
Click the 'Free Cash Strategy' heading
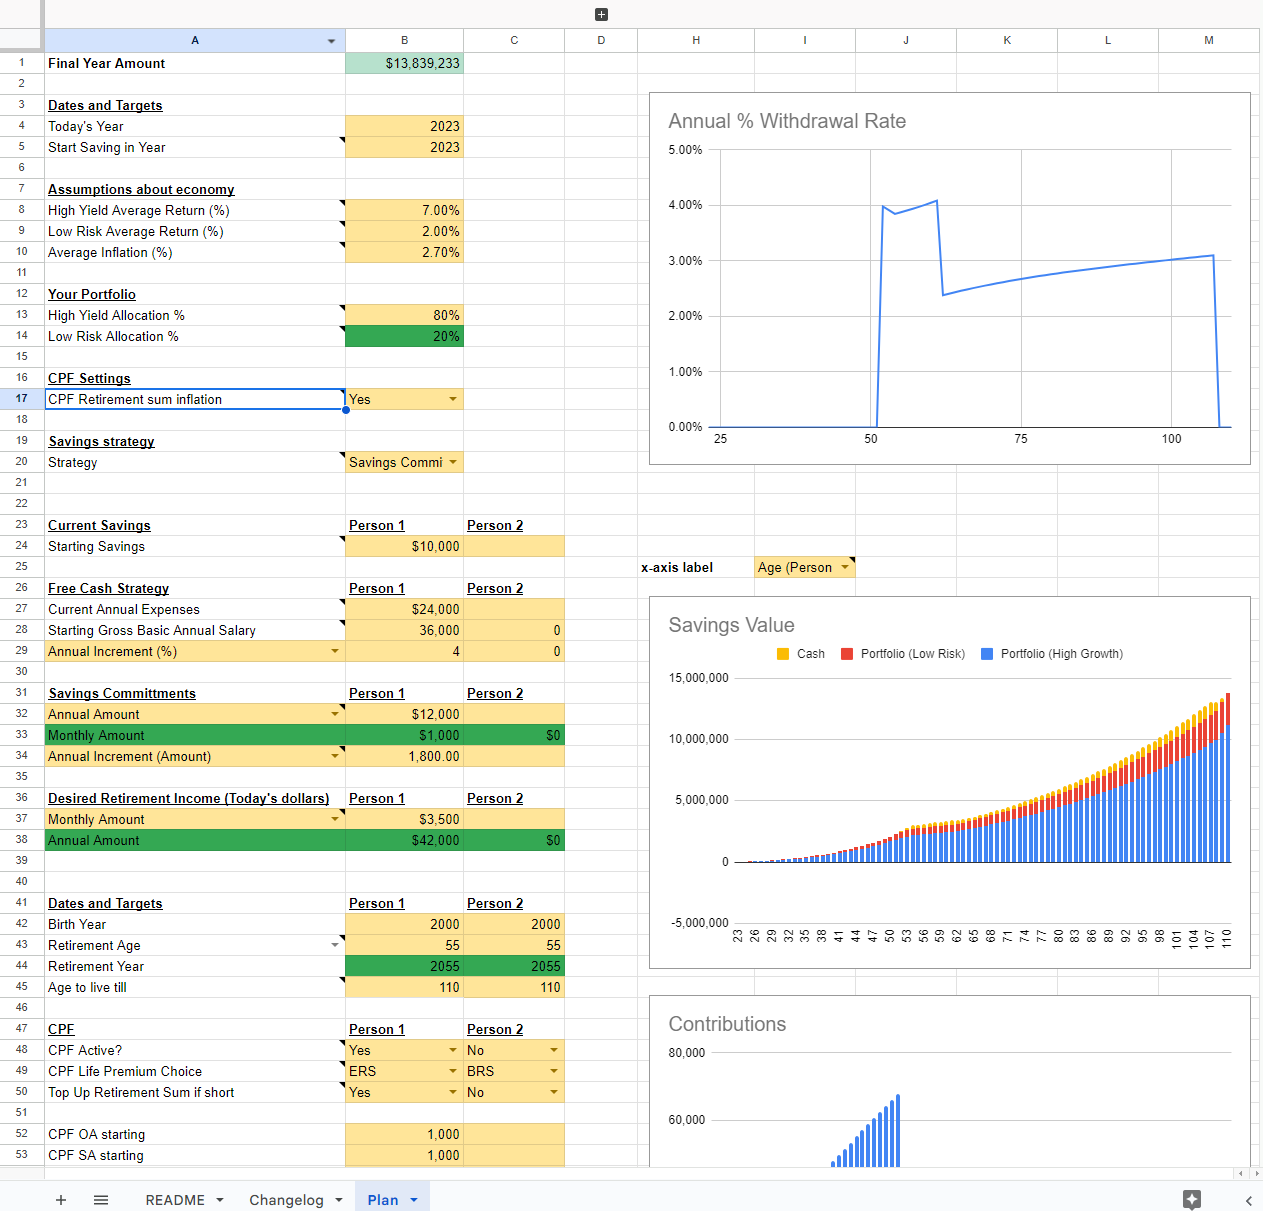click(x=108, y=588)
